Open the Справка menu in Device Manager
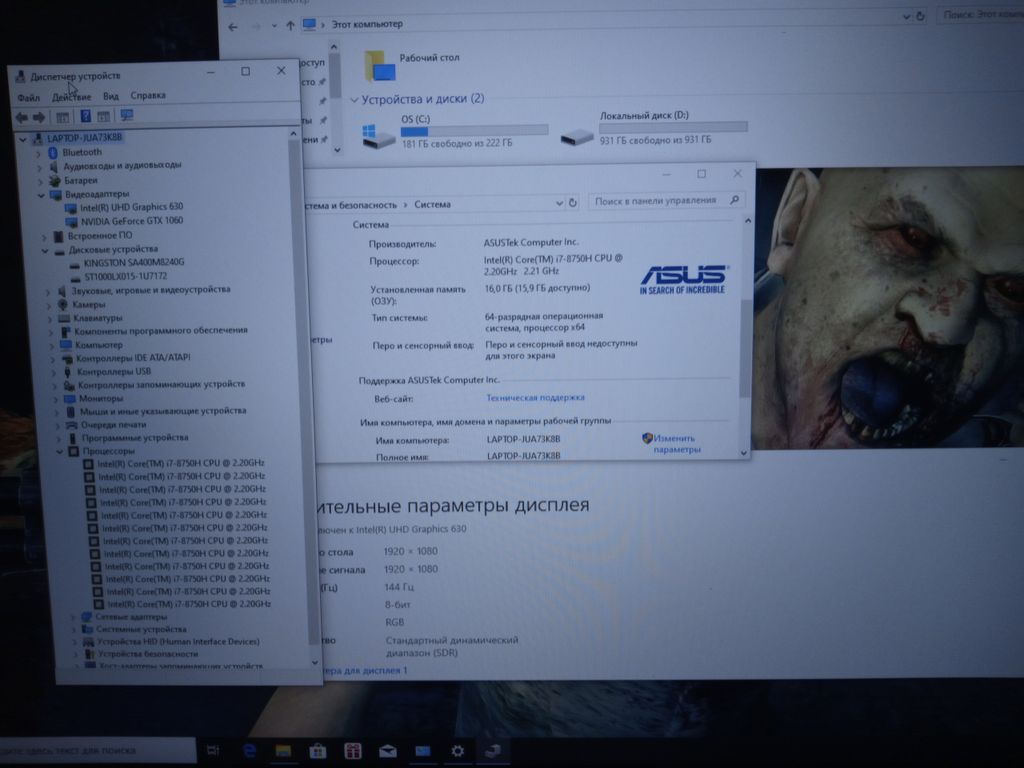The width and height of the screenshot is (1024, 768). point(148,96)
